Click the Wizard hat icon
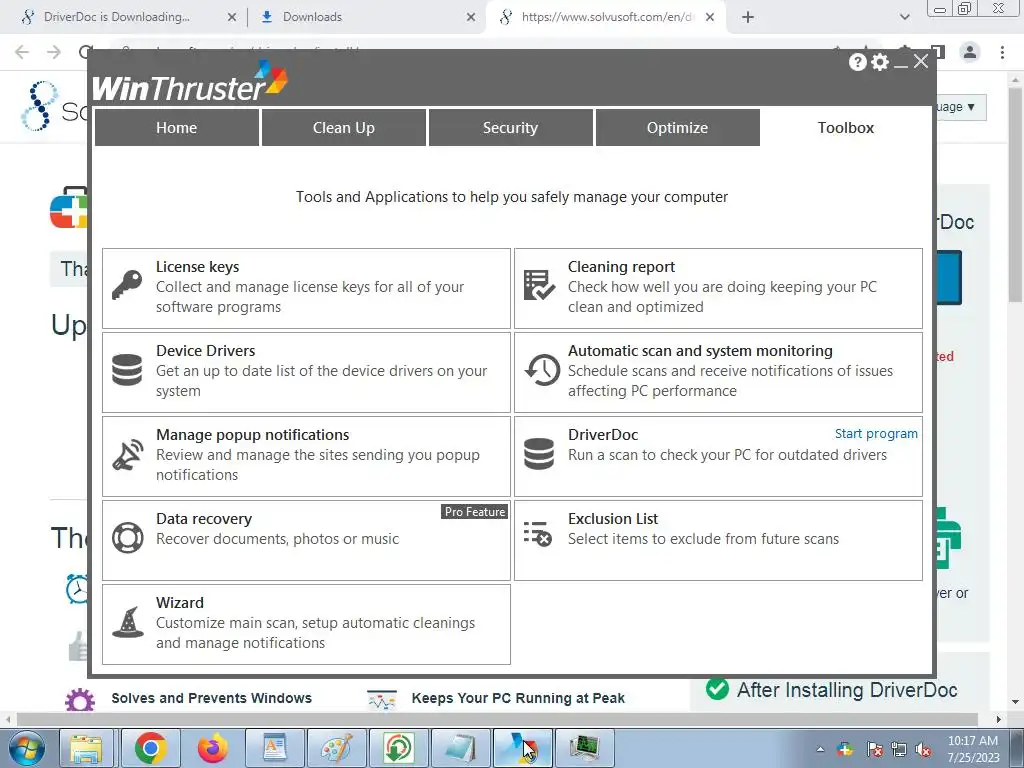 tap(128, 622)
